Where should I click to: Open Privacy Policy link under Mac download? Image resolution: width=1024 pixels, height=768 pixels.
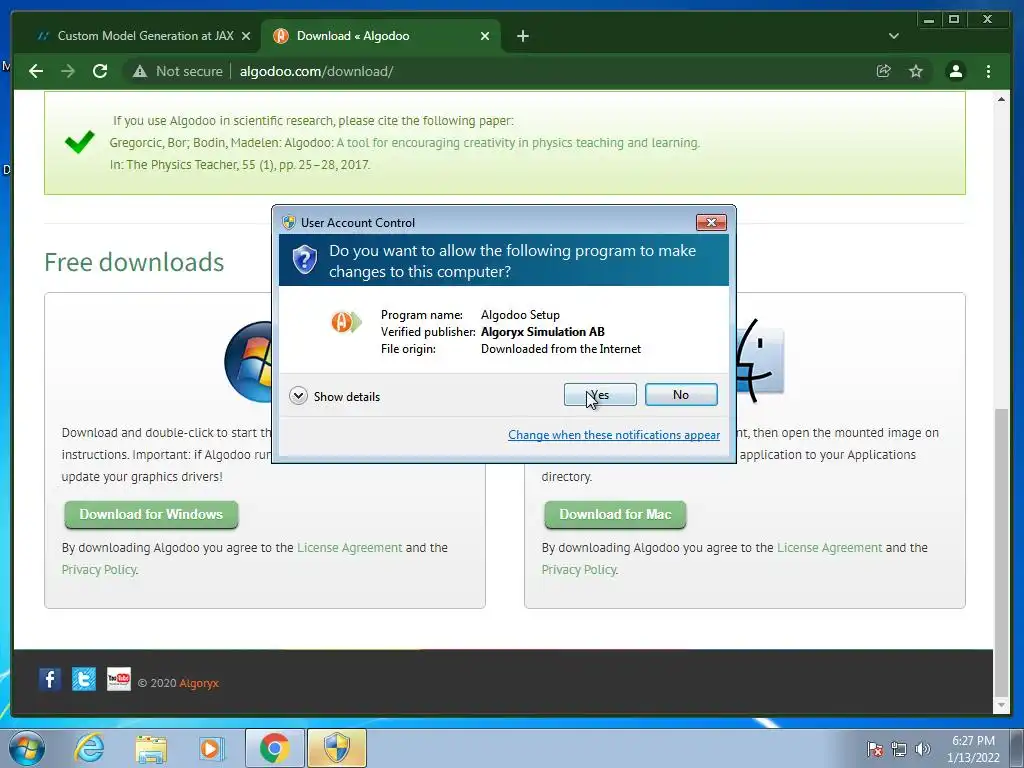579,570
